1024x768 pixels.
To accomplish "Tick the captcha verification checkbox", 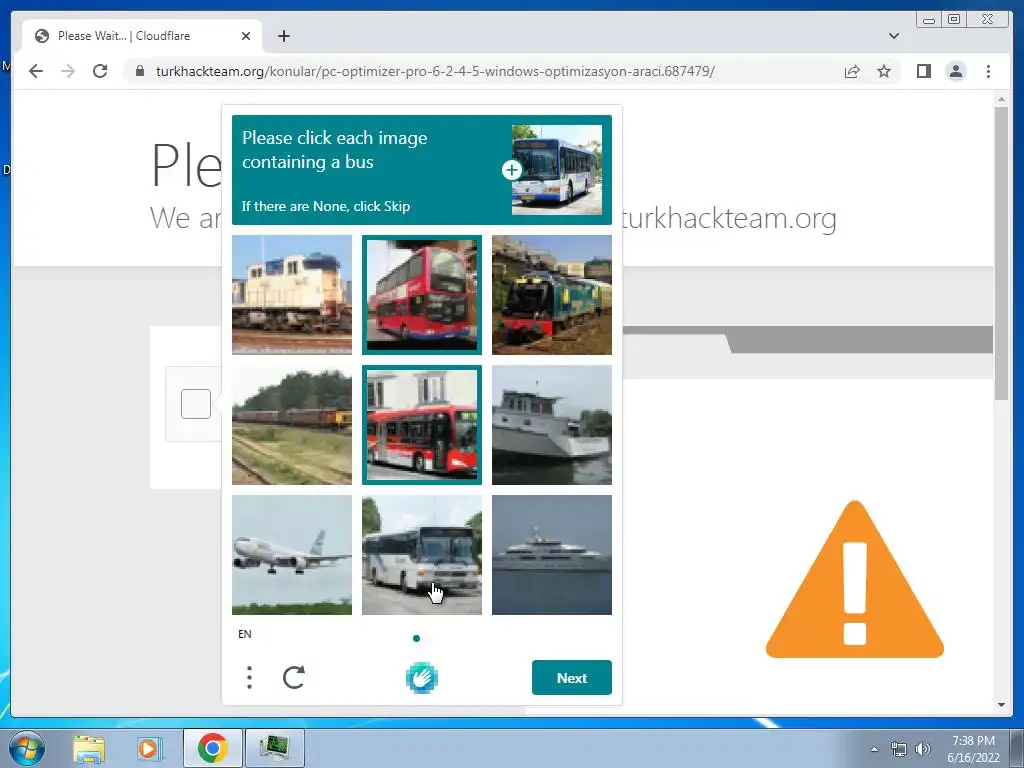I will tap(195, 404).
